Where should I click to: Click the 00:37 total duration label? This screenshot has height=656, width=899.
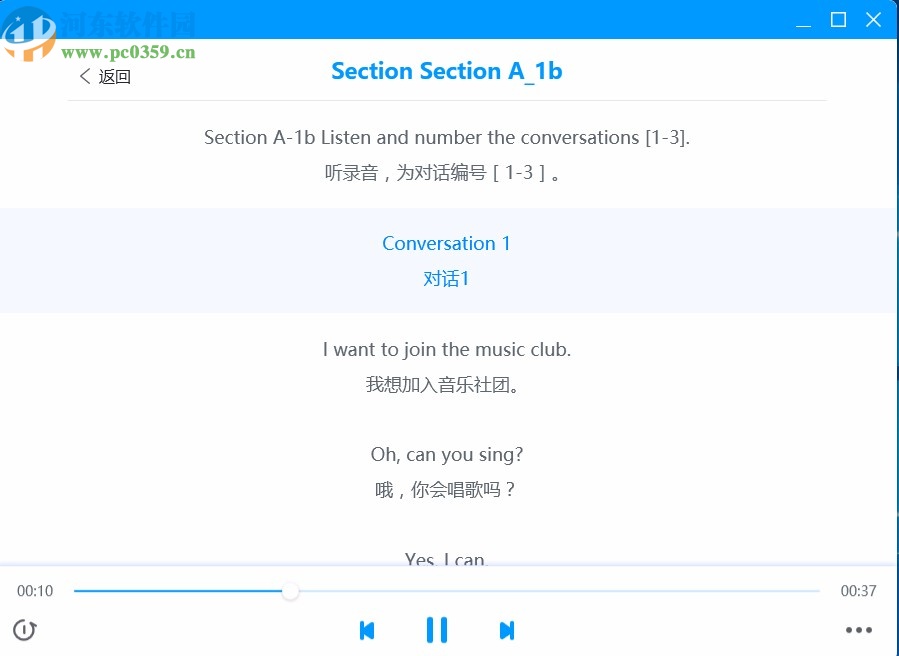pos(858,591)
